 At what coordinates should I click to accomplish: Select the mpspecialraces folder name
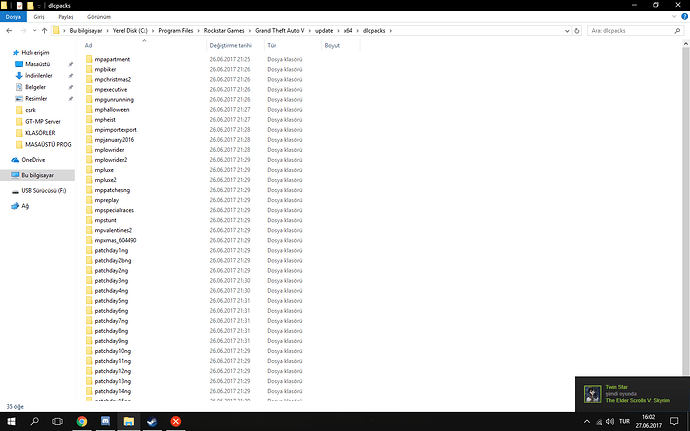click(114, 210)
